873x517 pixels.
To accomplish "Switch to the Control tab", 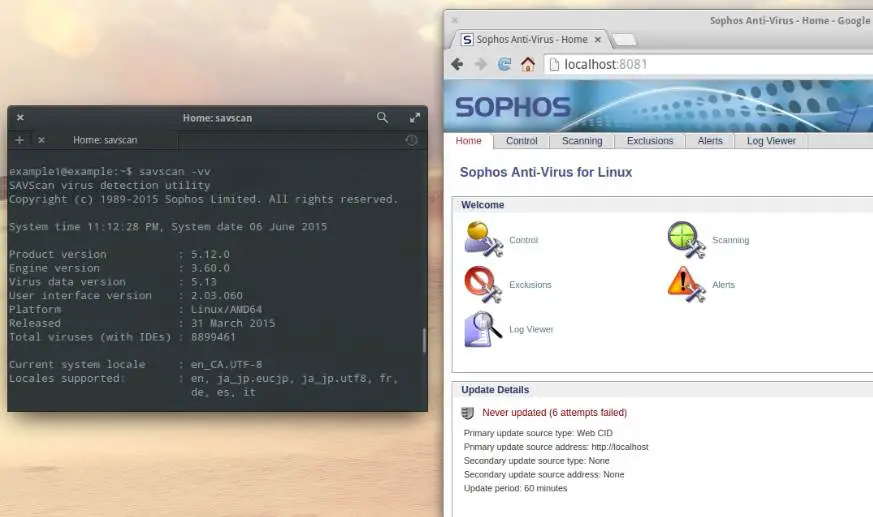I will click(522, 141).
